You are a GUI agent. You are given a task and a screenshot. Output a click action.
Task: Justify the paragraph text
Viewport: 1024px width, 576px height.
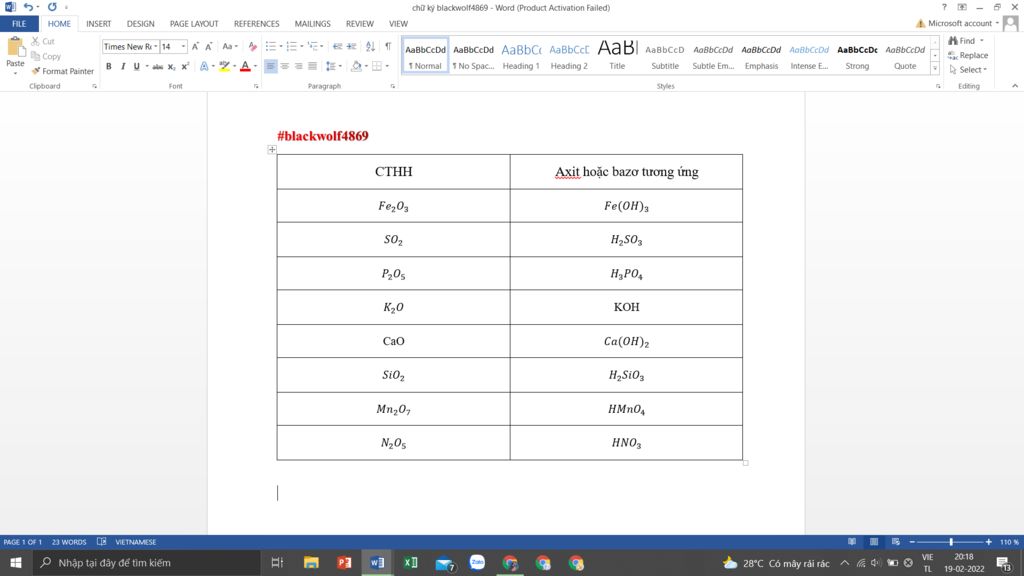click(312, 66)
